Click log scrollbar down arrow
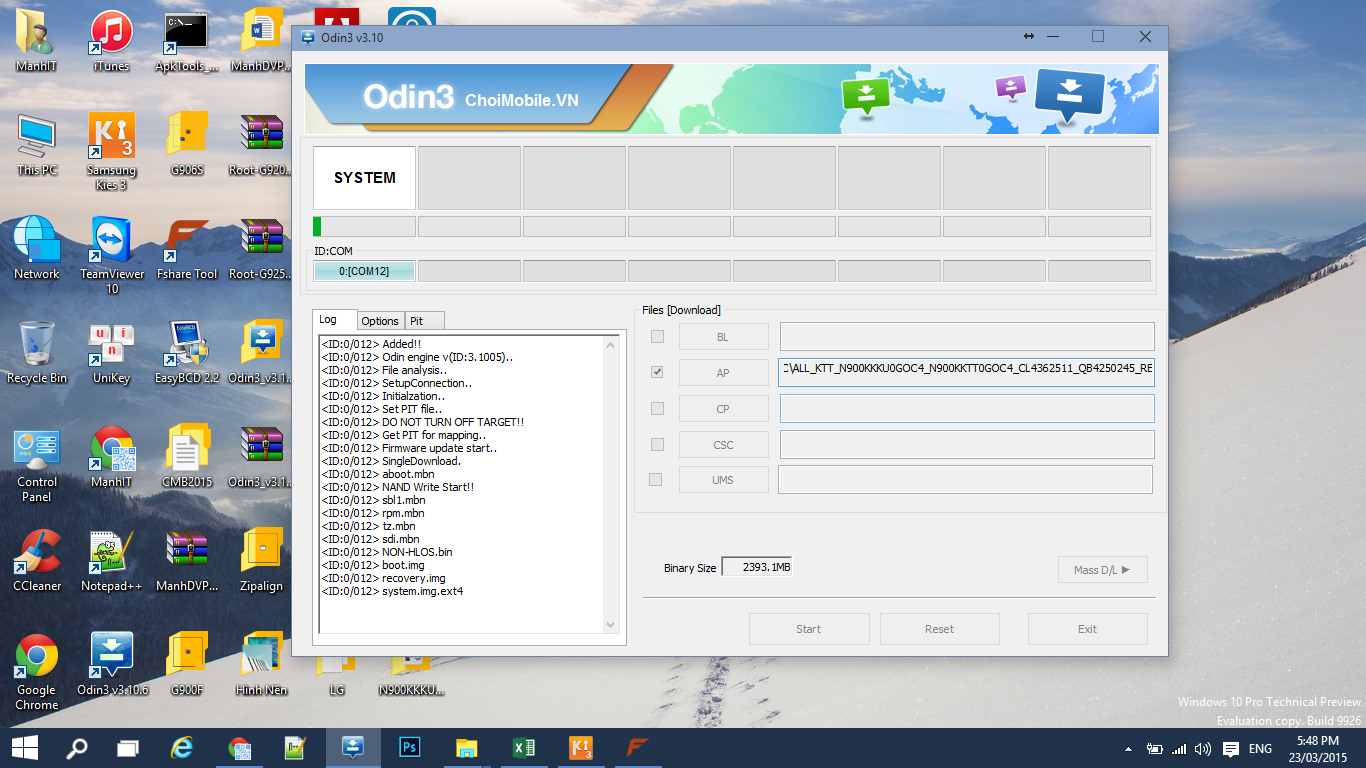This screenshot has width=1366, height=768. [611, 625]
